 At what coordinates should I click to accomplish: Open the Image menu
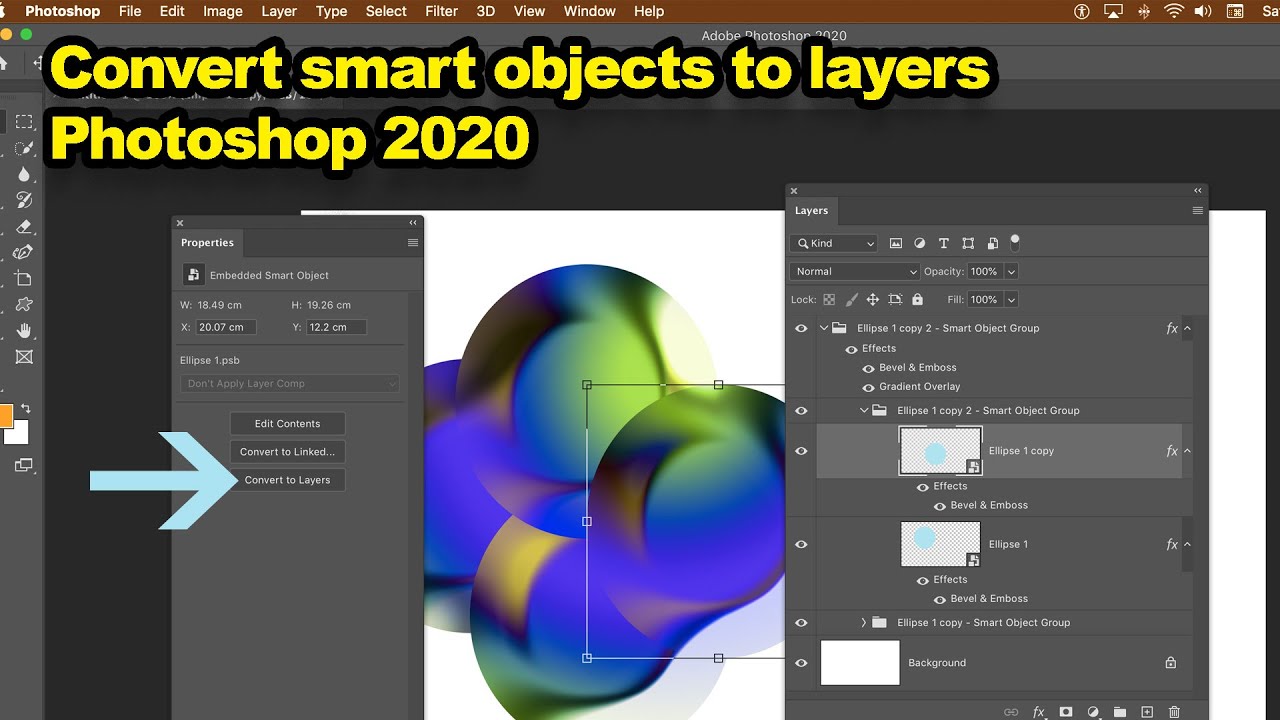click(223, 11)
